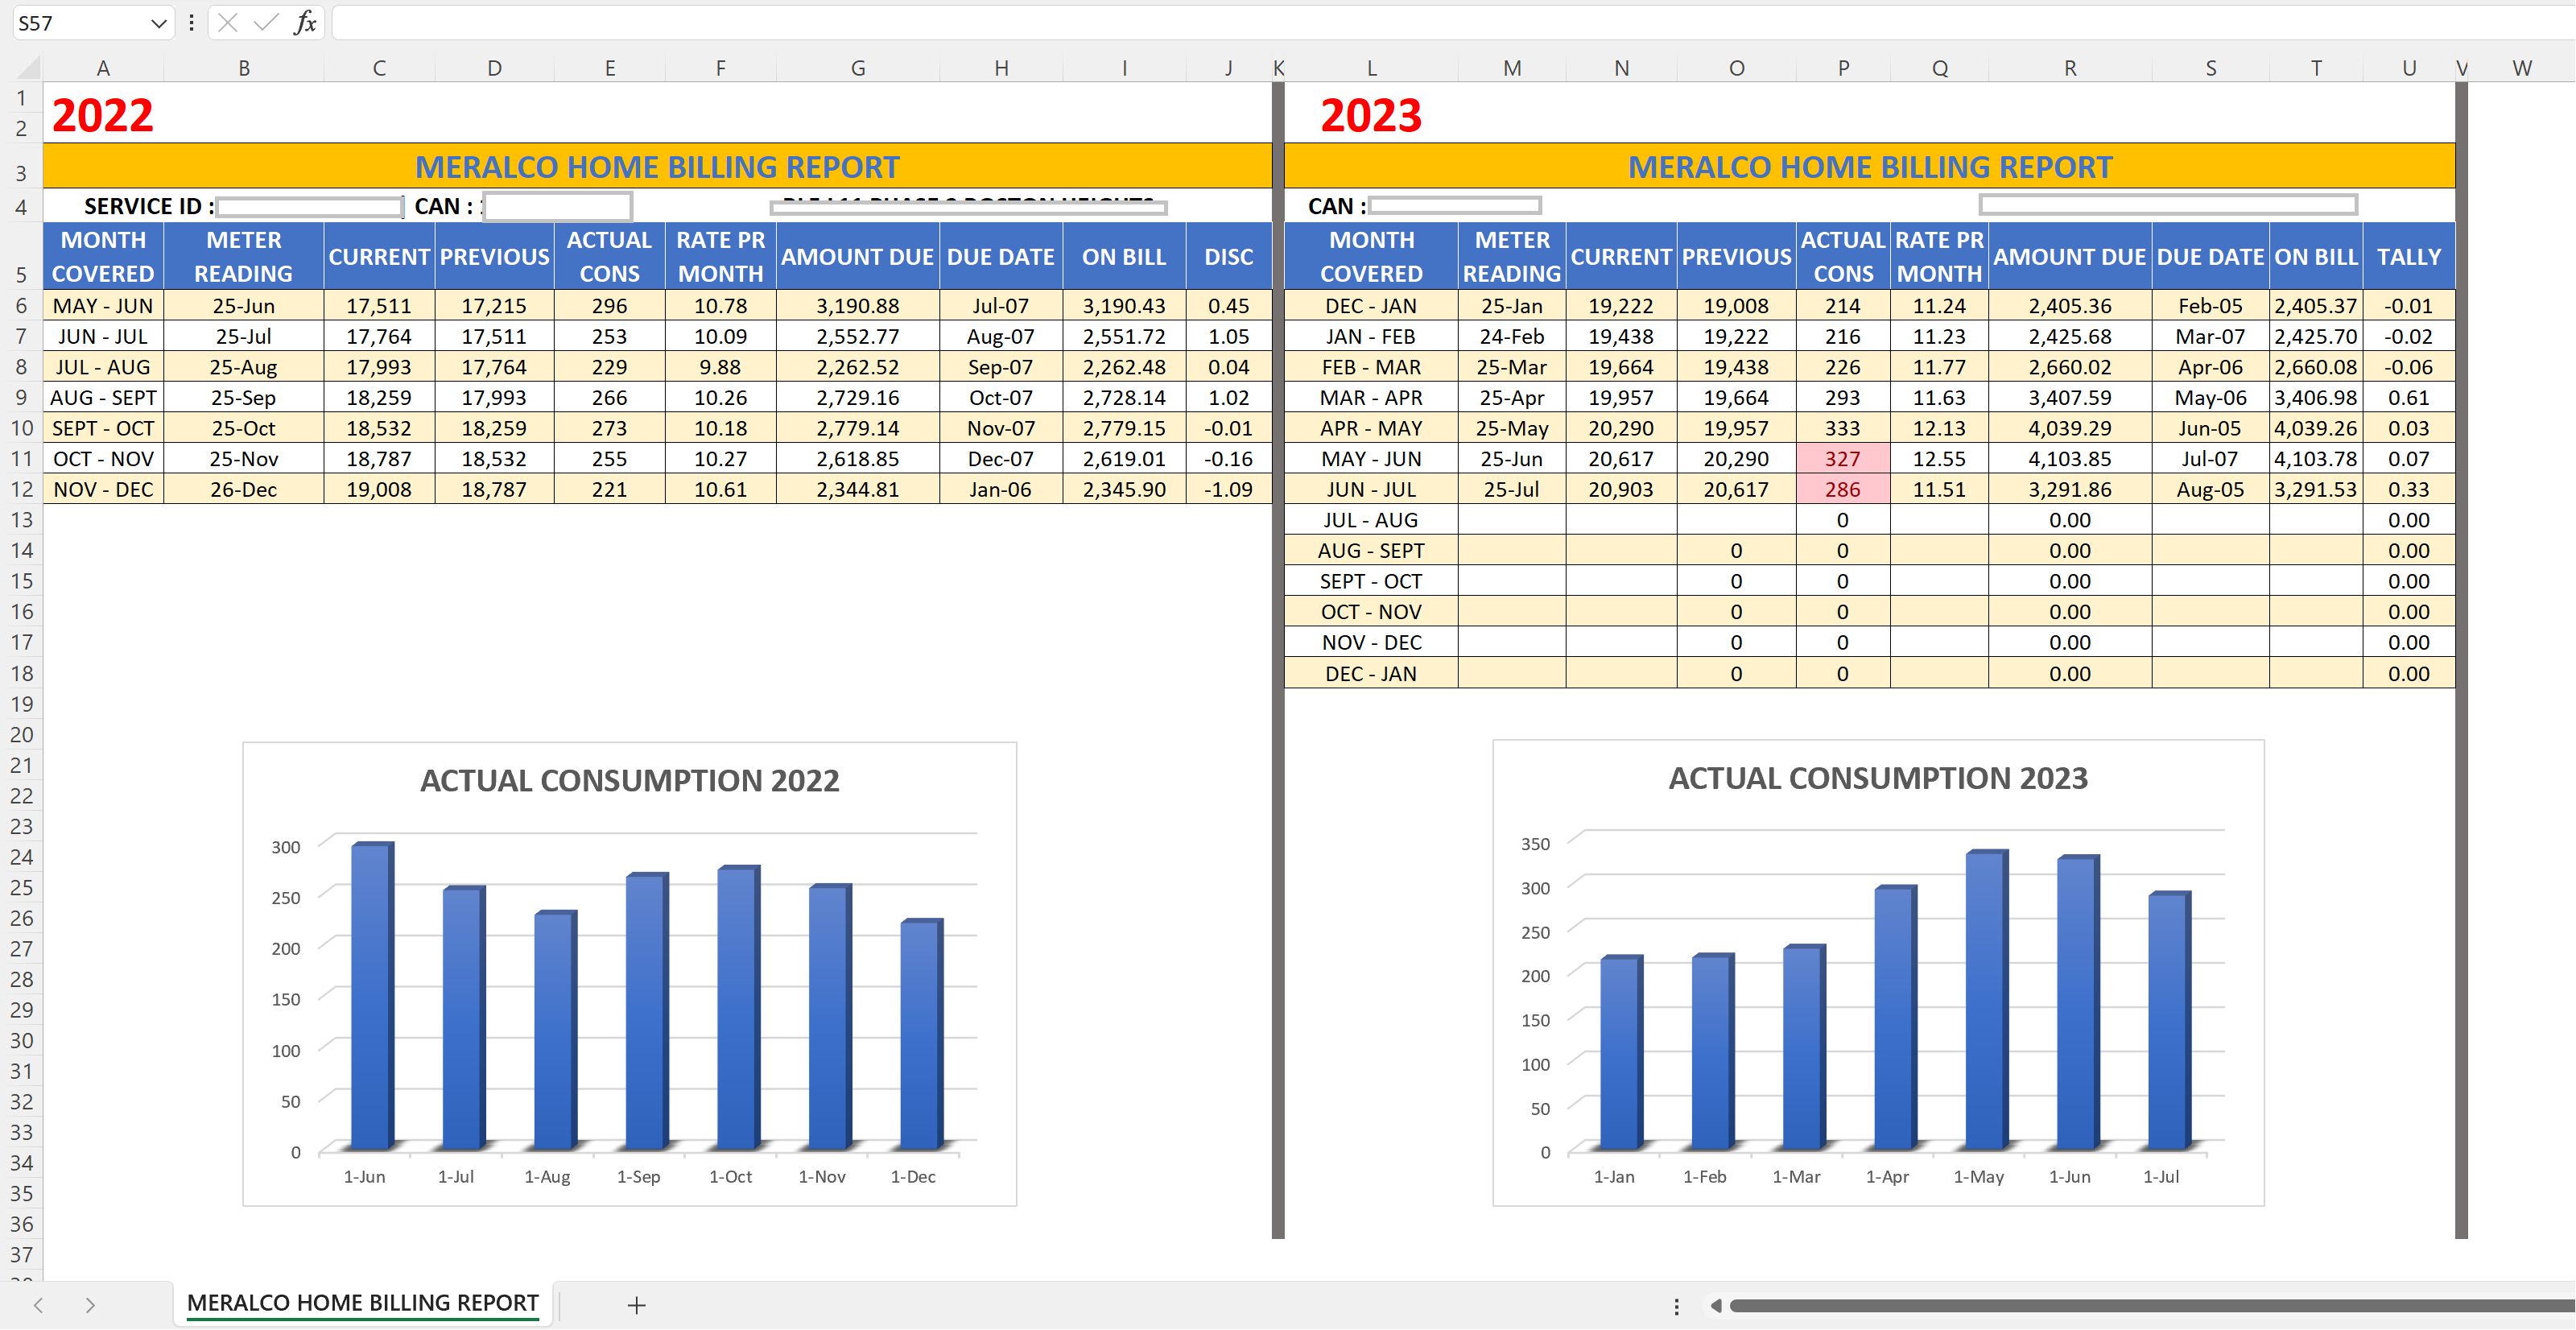Viewport: 2576px width, 1330px height.
Task: Click the Enter checkmark icon in formula bar
Action: click(265, 22)
